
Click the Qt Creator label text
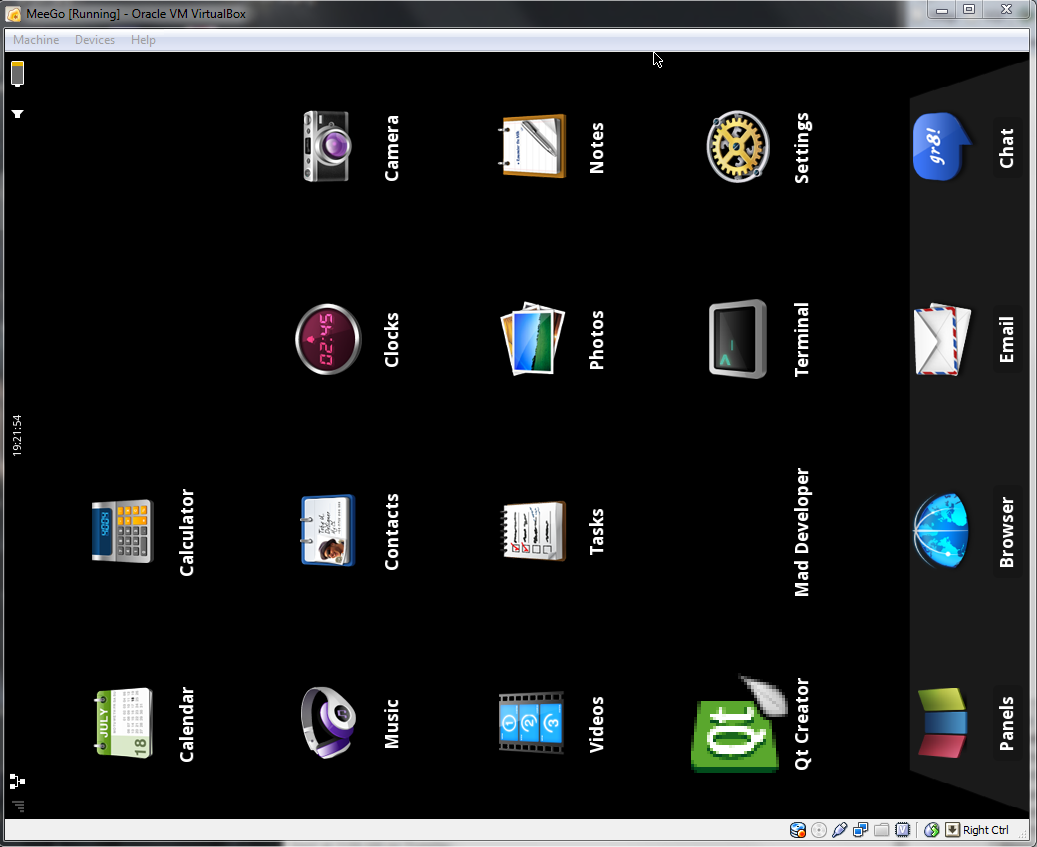[x=802, y=724]
